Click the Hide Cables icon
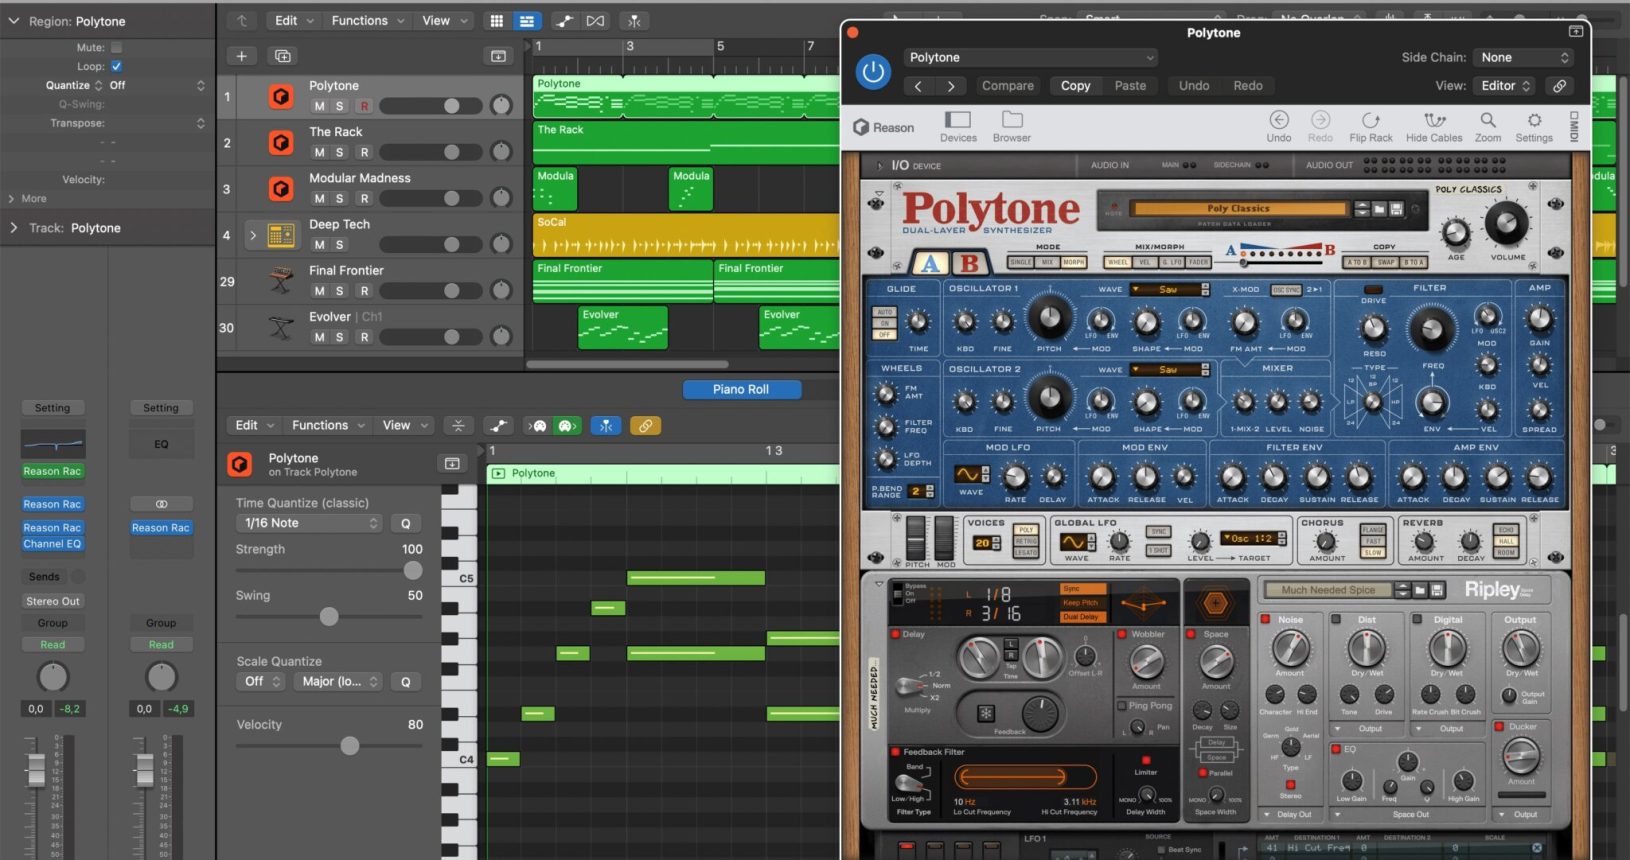This screenshot has width=1630, height=860. pyautogui.click(x=1434, y=120)
